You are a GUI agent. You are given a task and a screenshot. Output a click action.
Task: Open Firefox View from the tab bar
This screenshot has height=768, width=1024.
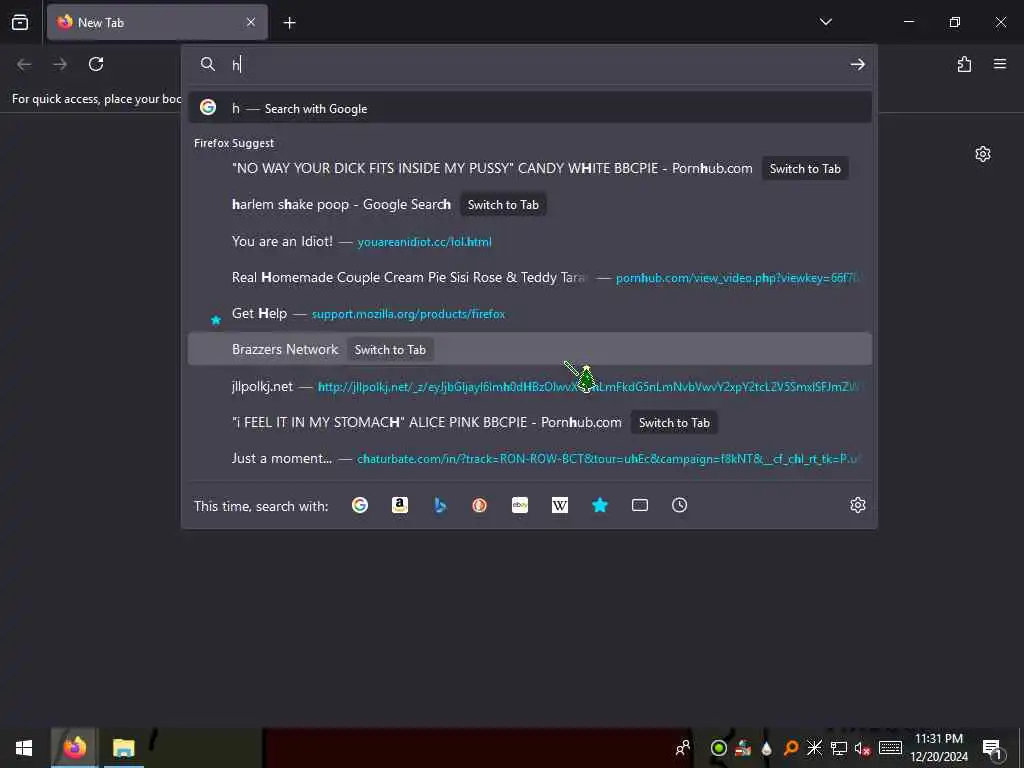pos(20,22)
